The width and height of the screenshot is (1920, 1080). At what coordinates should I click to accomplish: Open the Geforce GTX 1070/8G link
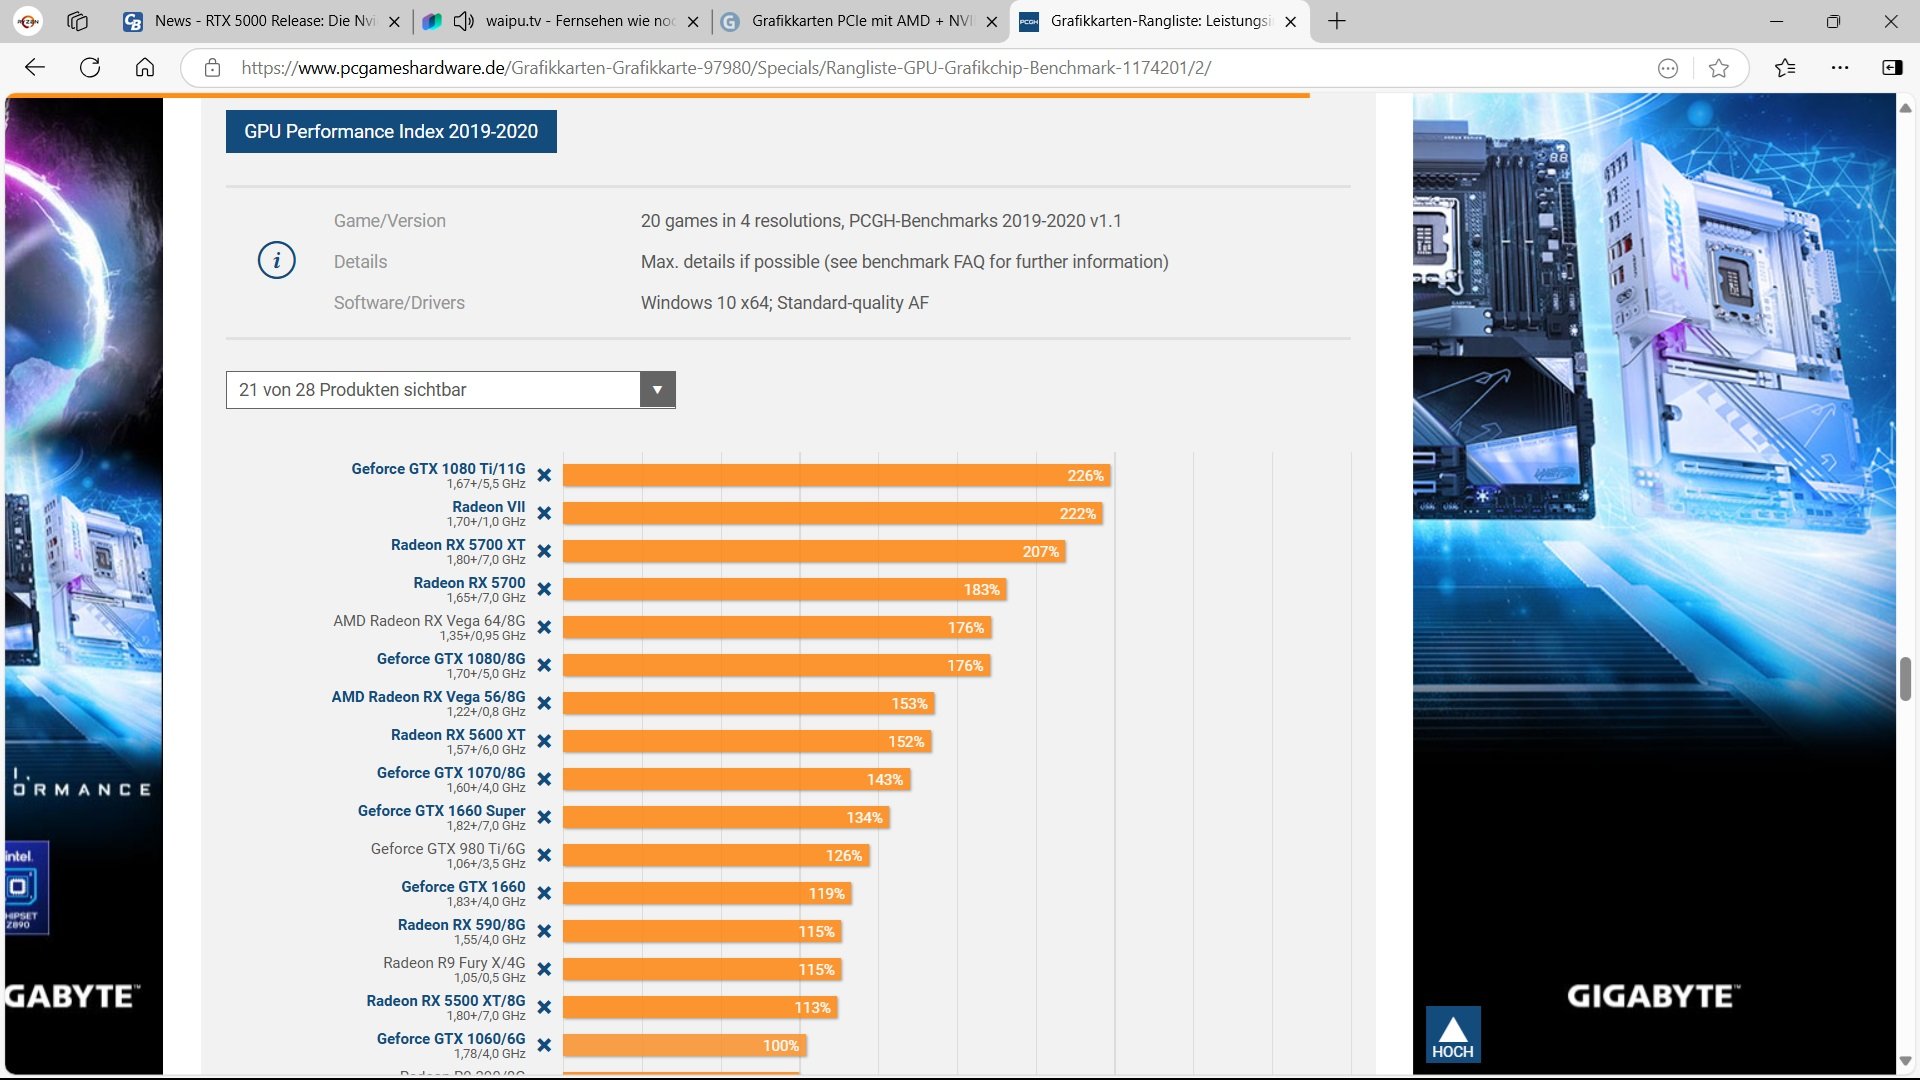tap(451, 773)
